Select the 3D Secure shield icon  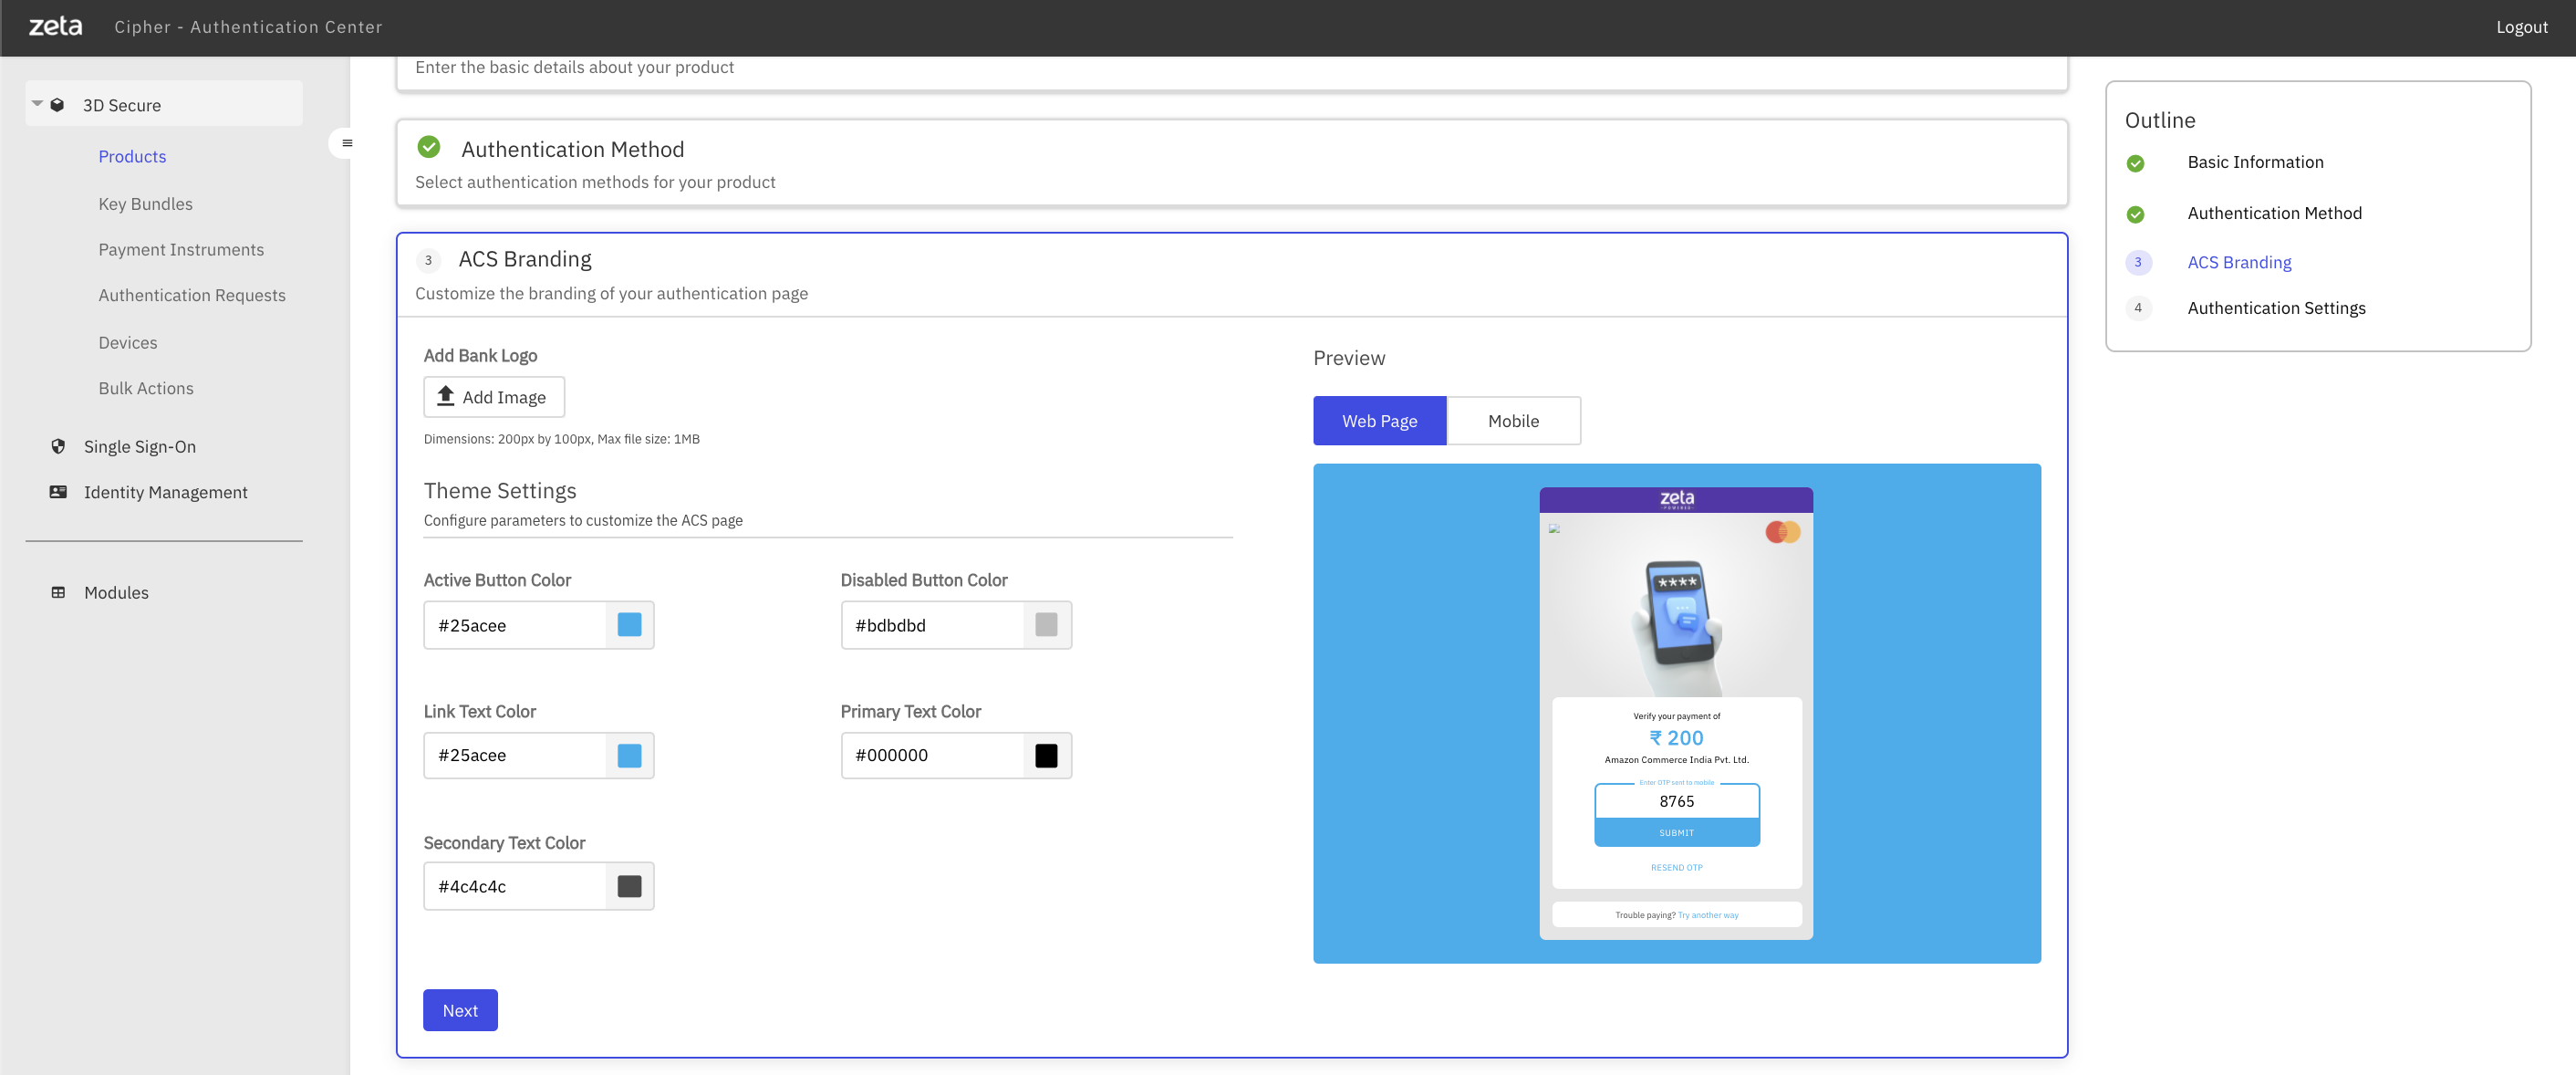click(58, 104)
